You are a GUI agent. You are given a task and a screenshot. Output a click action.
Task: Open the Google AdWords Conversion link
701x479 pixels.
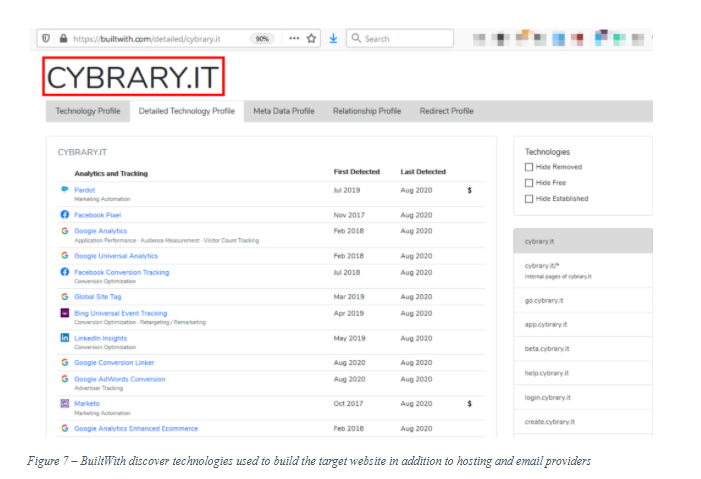click(x=120, y=379)
